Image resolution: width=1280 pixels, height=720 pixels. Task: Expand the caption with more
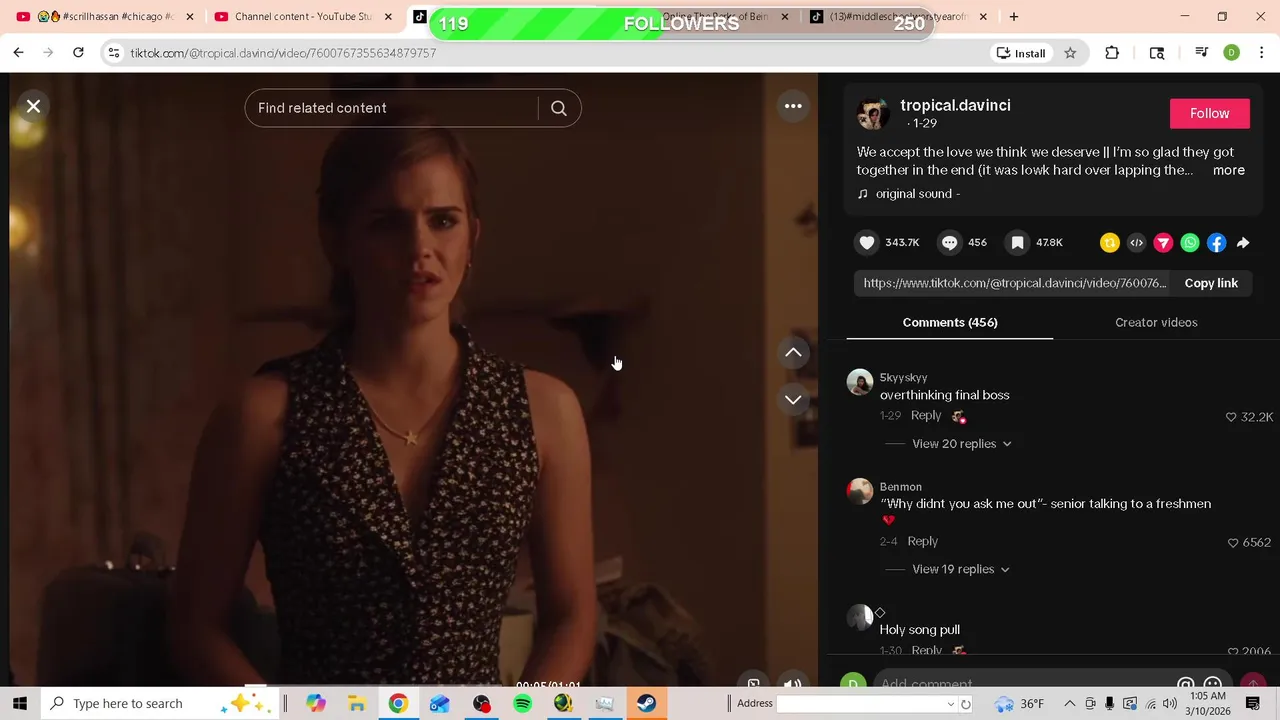pyautogui.click(x=1229, y=170)
